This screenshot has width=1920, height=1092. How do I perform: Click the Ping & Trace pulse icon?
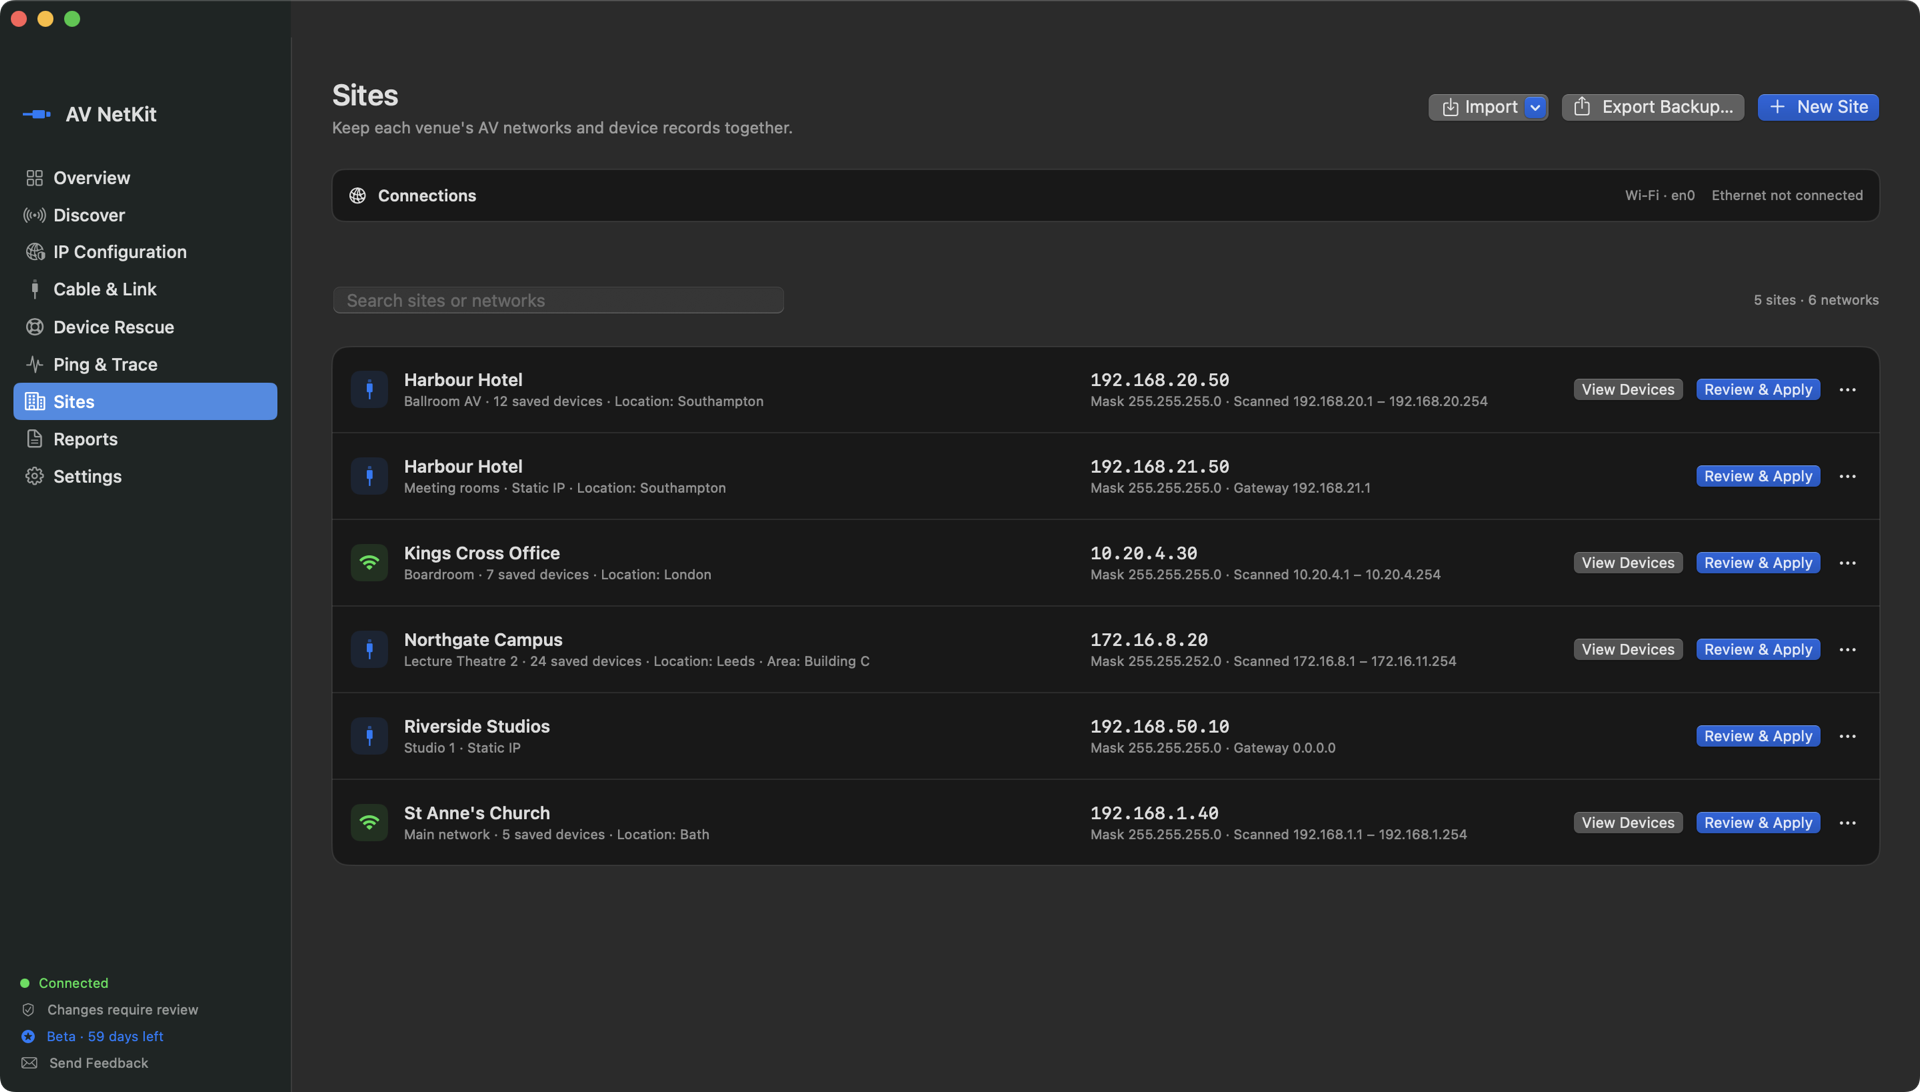tap(35, 364)
